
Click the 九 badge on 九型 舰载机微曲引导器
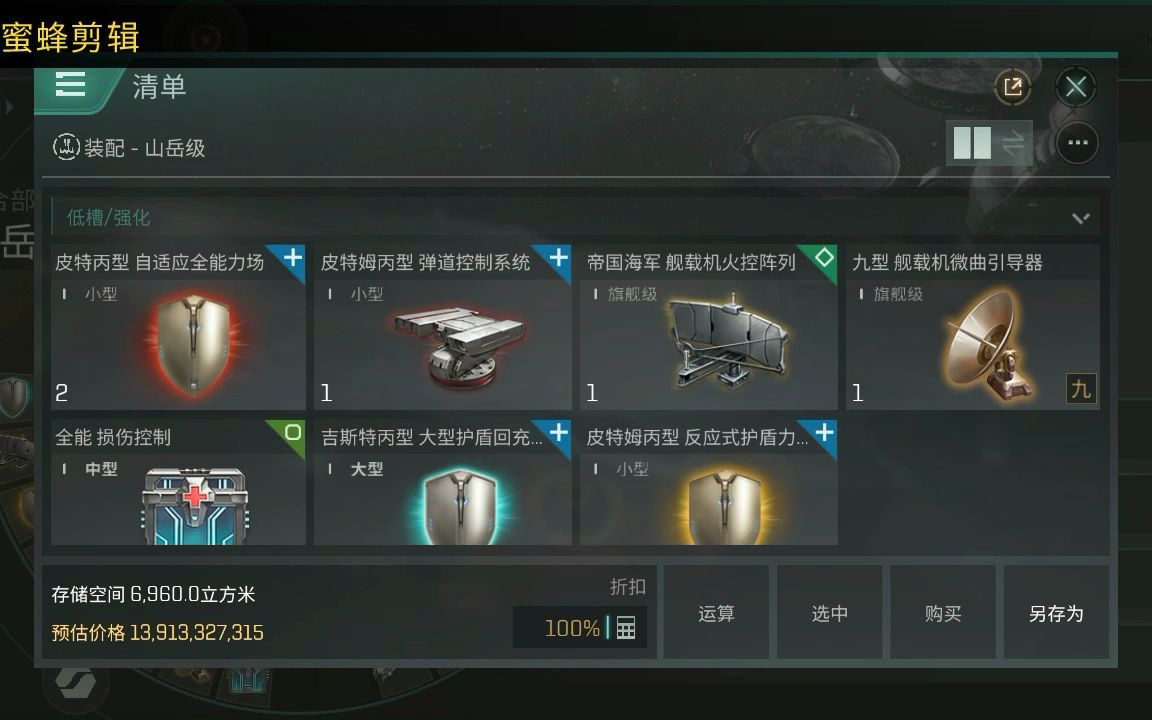(1081, 389)
